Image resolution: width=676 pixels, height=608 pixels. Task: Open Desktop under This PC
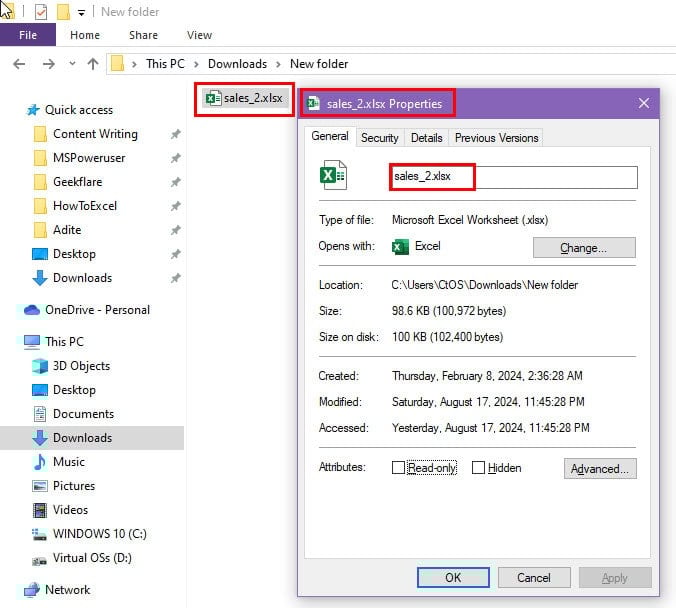point(74,390)
